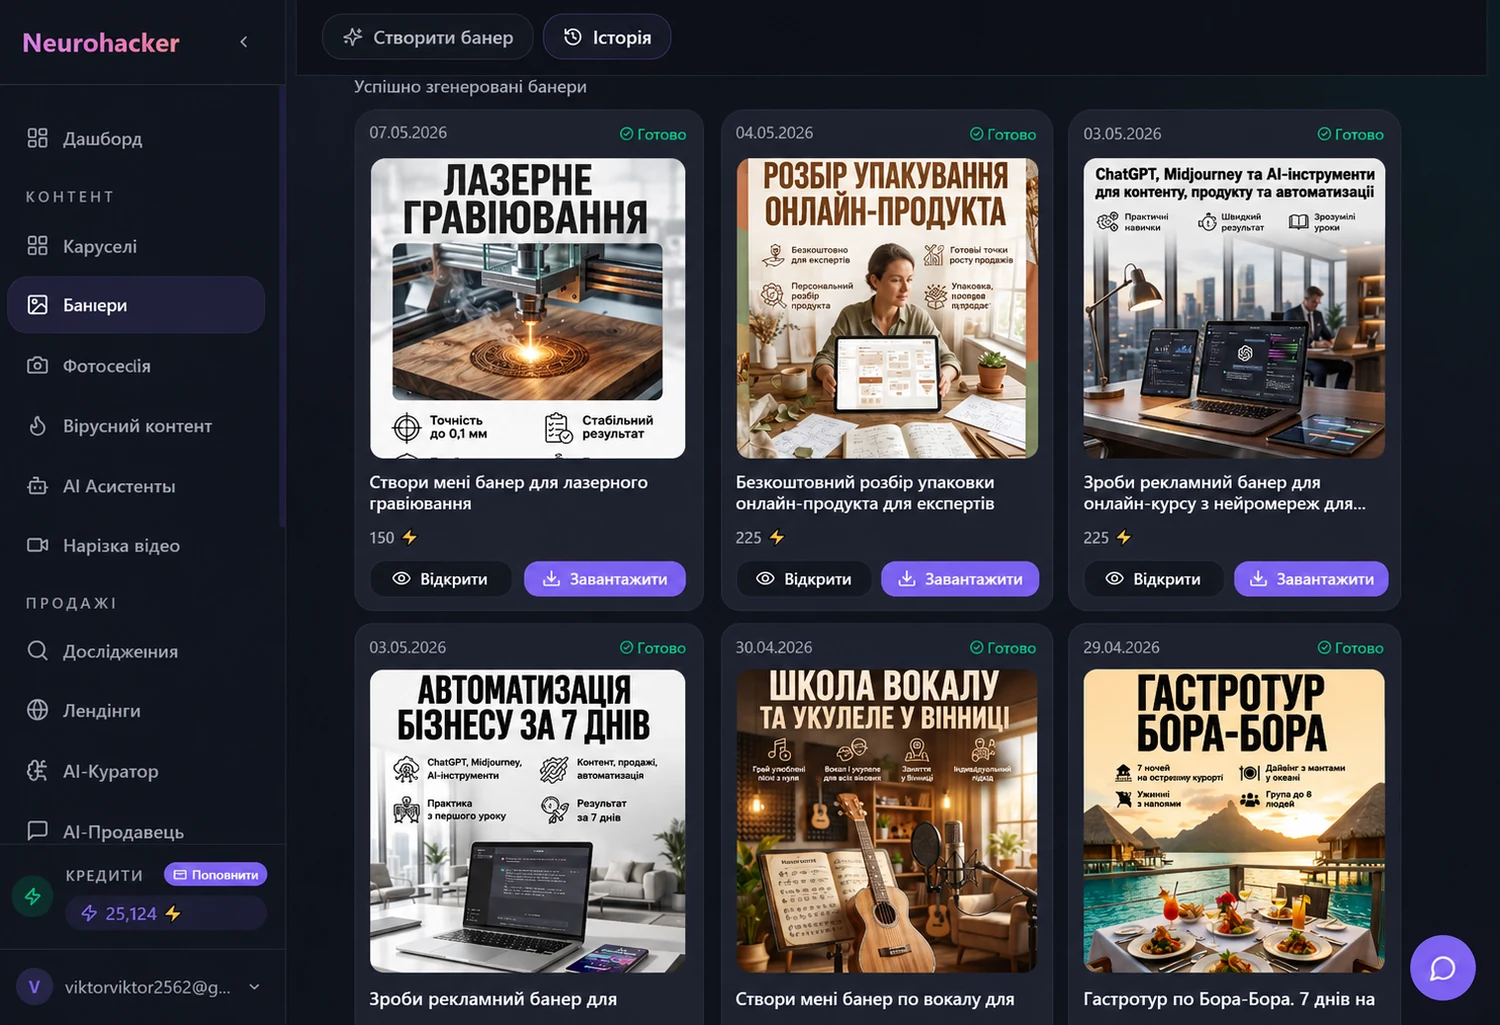Click the Готово status on 29.04.2026 card
Image resolution: width=1500 pixels, height=1025 pixels.
pos(1351,648)
